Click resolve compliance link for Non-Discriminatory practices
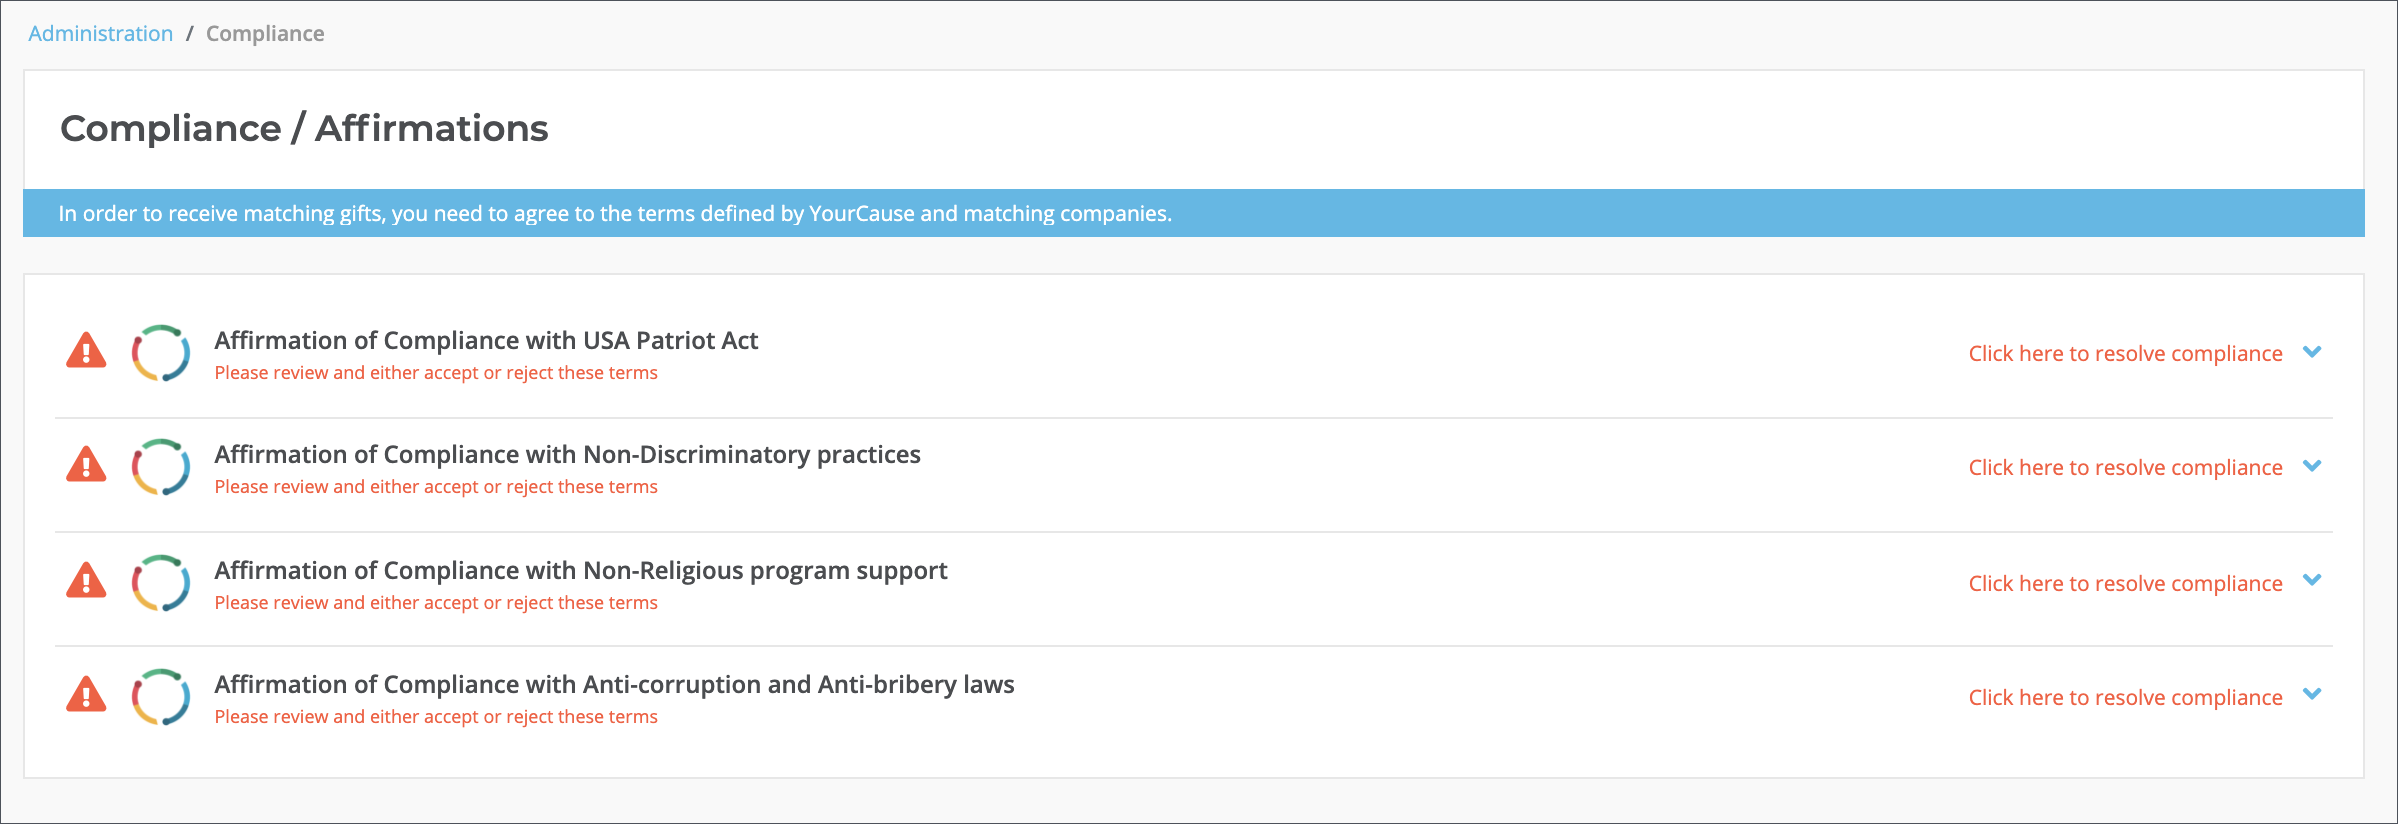The height and width of the screenshot is (824, 2398). click(x=2125, y=468)
